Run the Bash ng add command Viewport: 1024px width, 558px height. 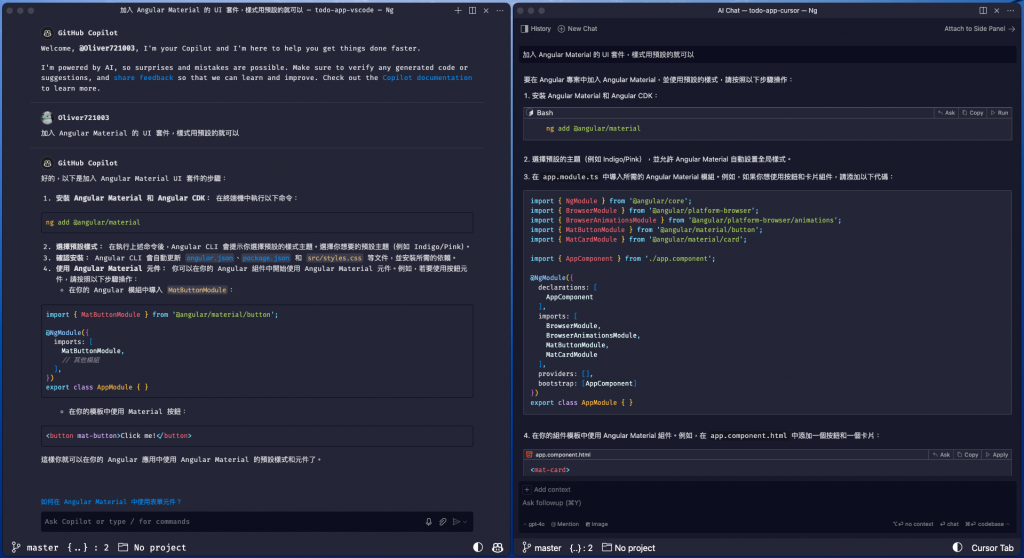point(999,113)
